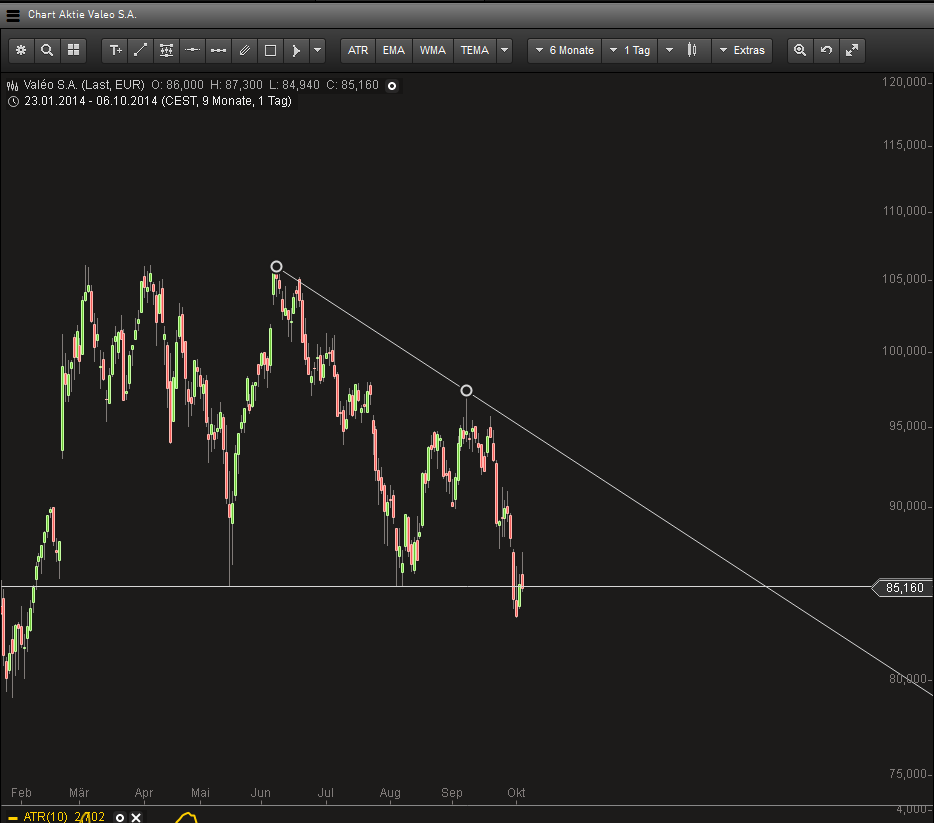
Task: Open chart settings gear icon
Action: click(21, 50)
